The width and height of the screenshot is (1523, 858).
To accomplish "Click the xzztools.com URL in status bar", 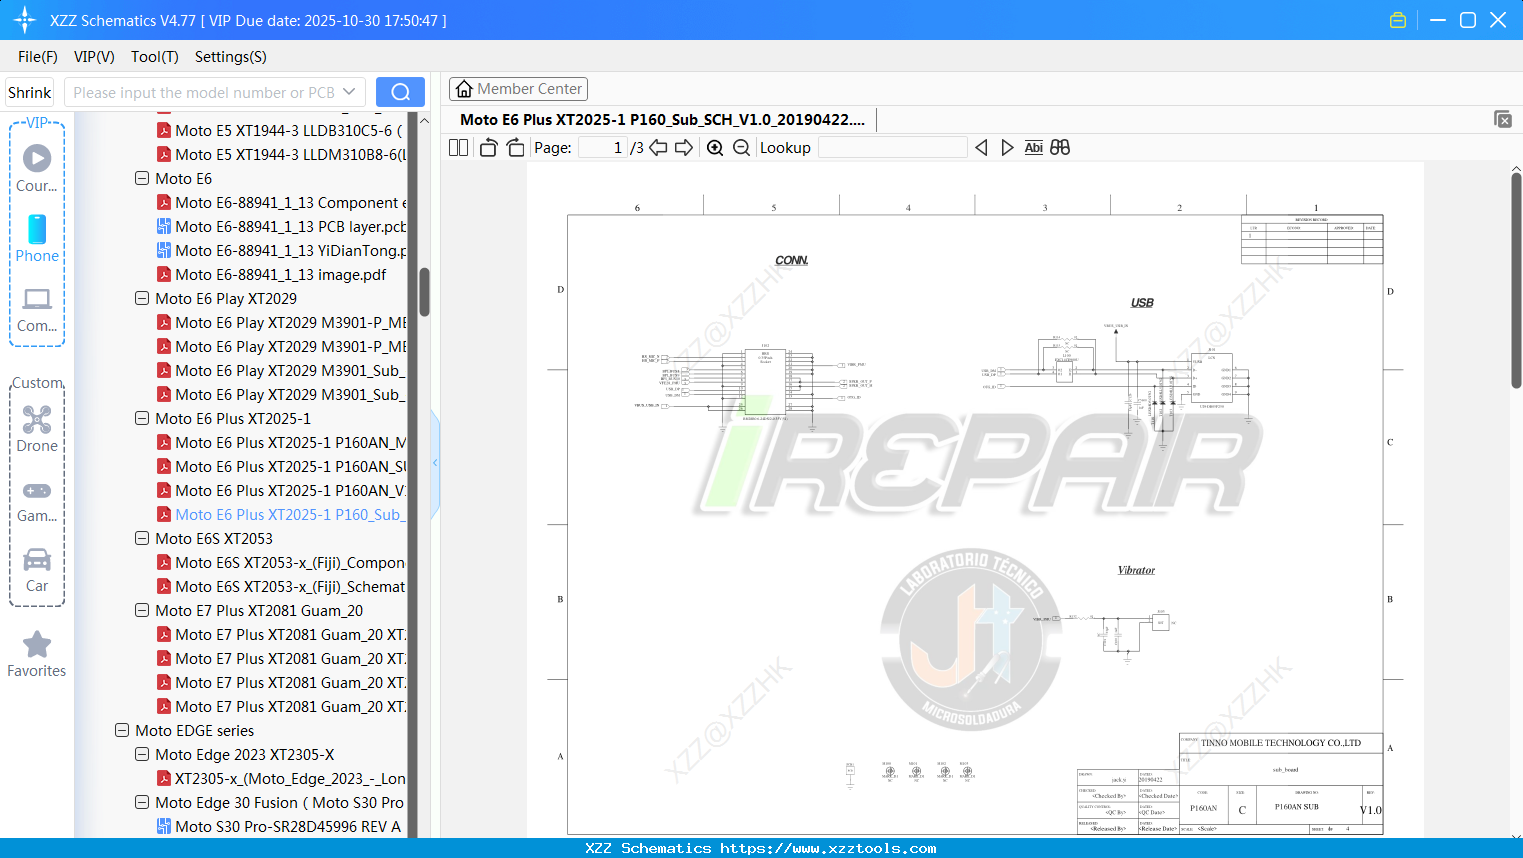I will click(x=828, y=848).
